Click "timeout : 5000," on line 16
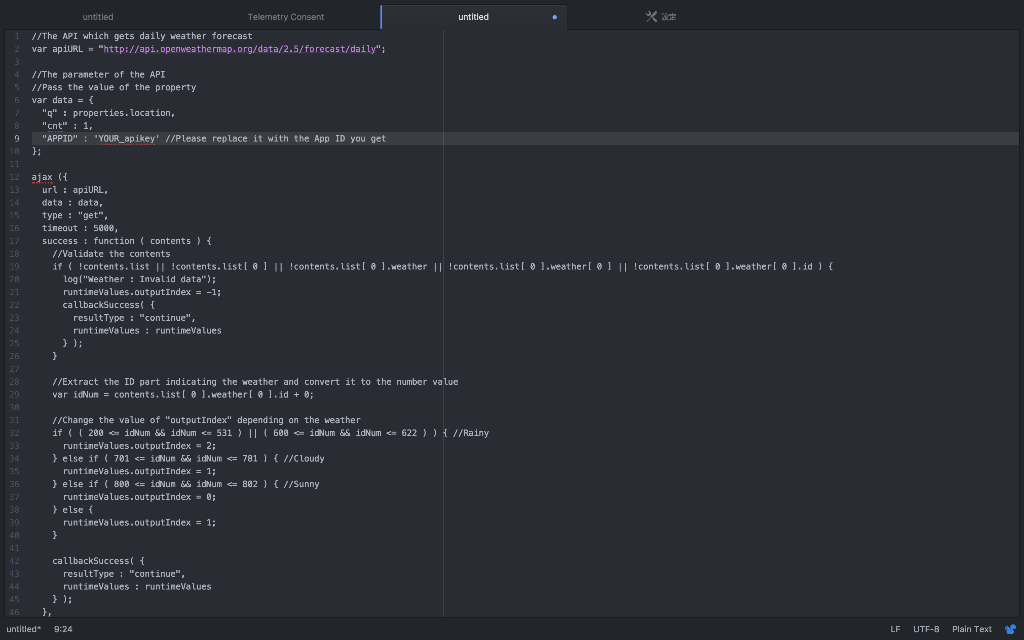Viewport: 1024px width, 640px height. (80, 228)
